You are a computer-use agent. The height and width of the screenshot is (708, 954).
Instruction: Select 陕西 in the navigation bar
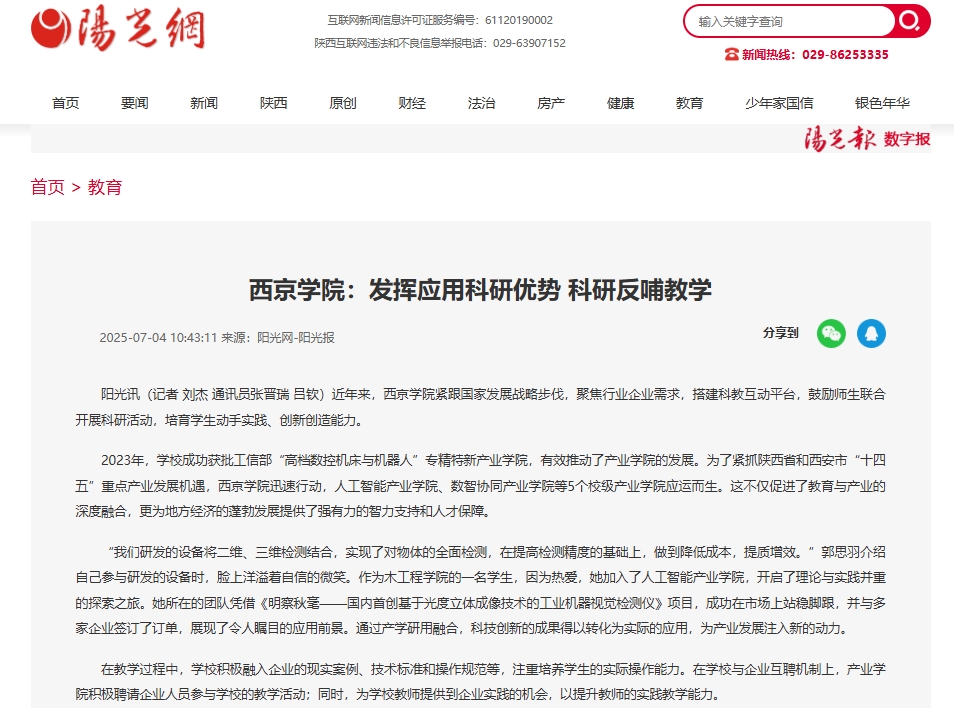coord(273,103)
